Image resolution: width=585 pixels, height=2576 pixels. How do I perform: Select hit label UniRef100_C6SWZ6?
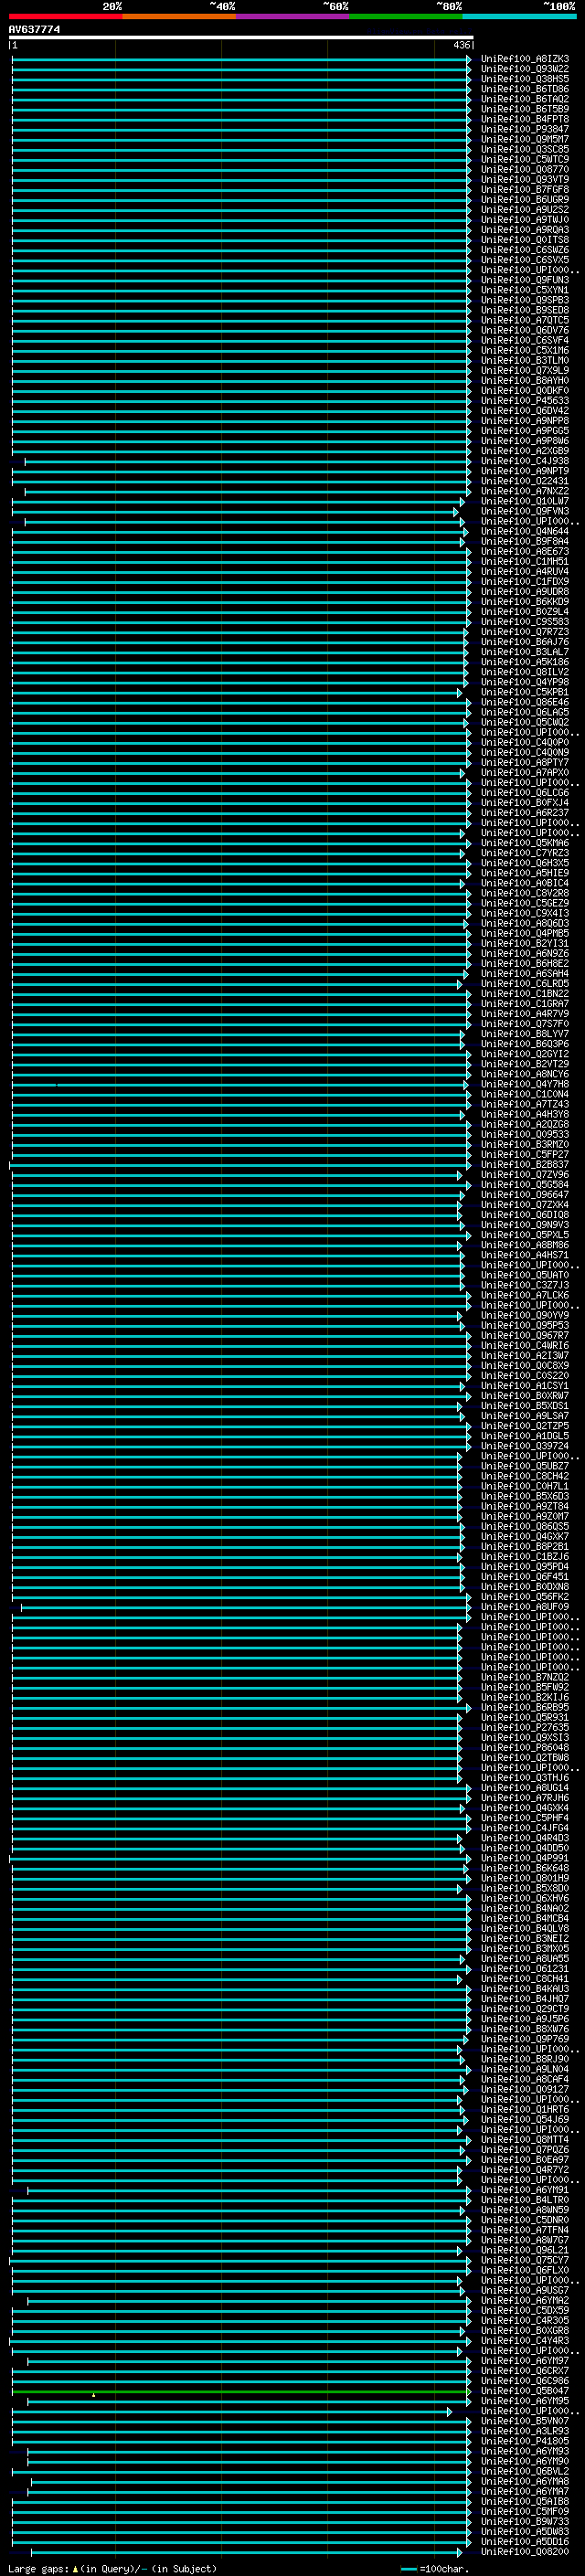pos(525,250)
